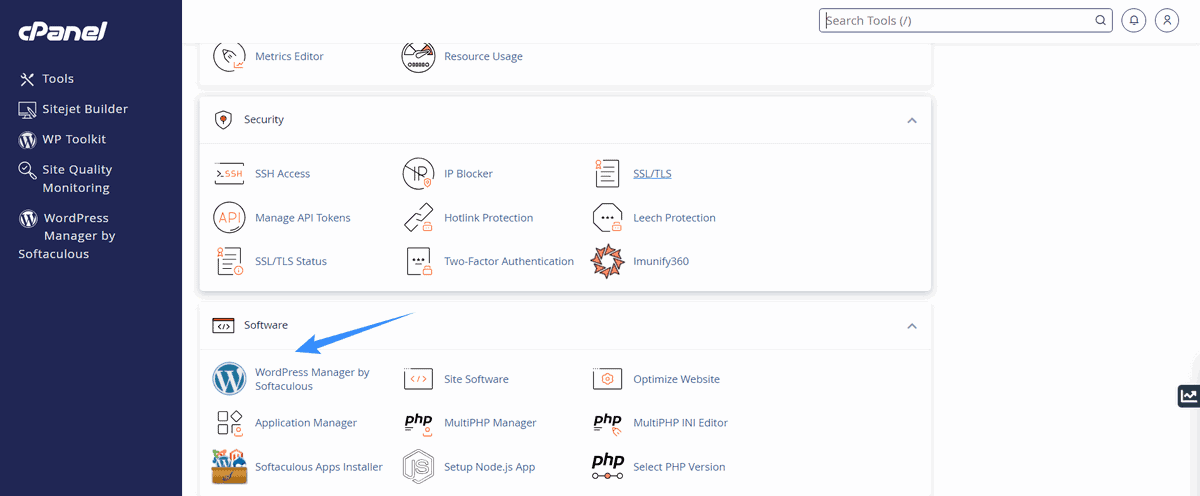Click the SSL/TLS certificate icon
1200x496 pixels.
pos(607,173)
